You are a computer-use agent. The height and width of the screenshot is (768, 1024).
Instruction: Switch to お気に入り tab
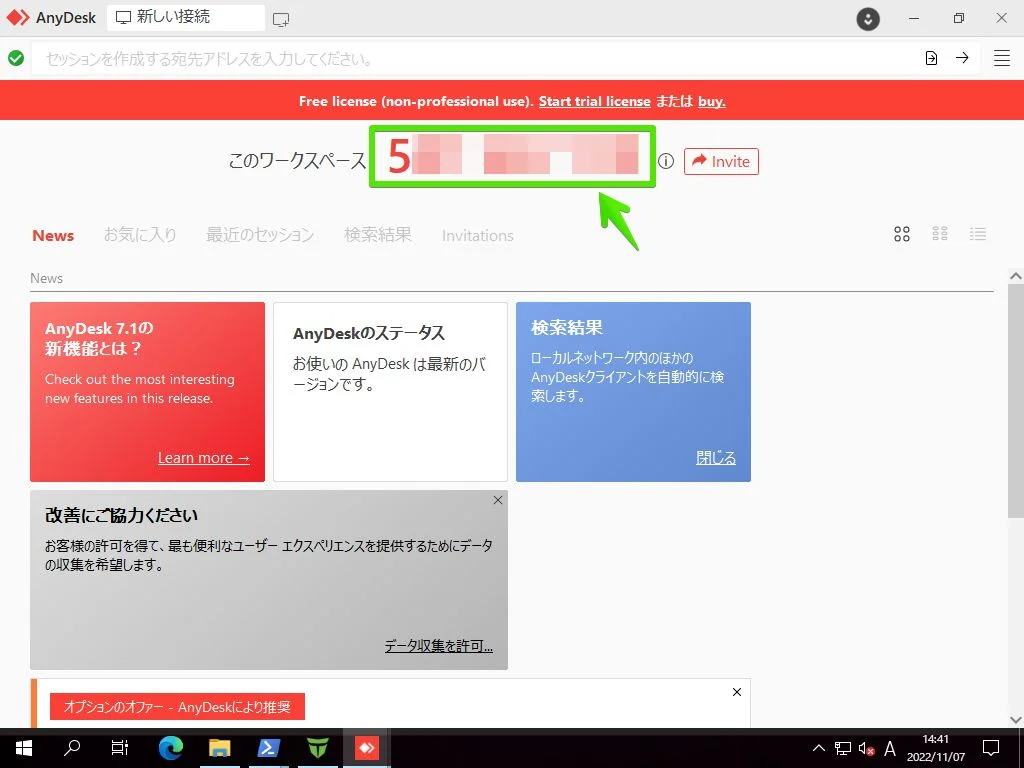pos(140,234)
